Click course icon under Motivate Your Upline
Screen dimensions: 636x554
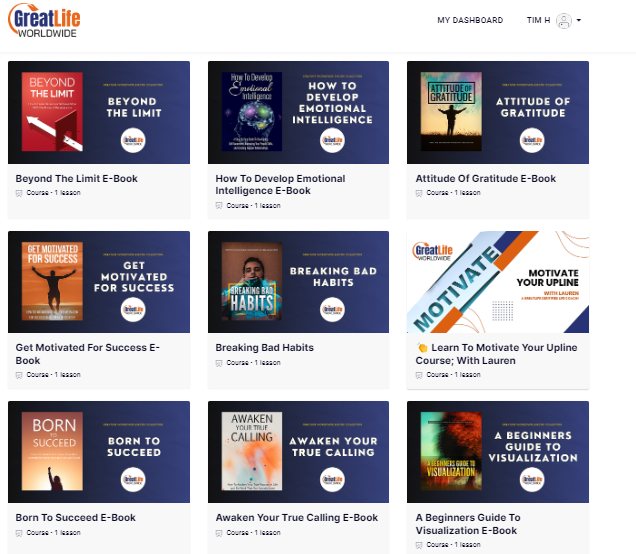[419, 375]
